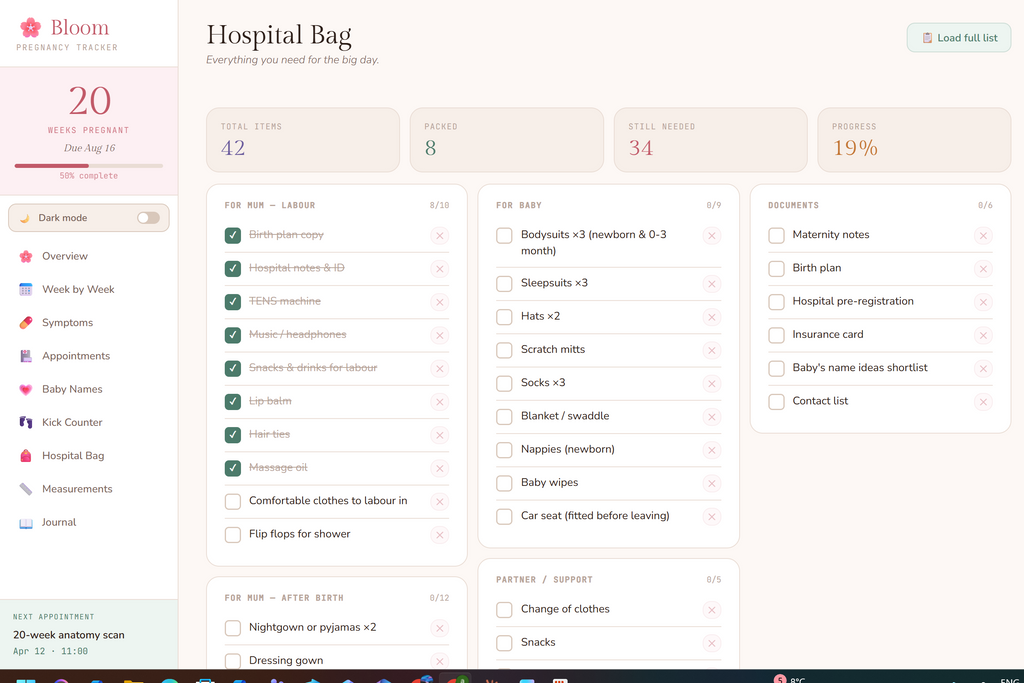Go to Week by Week section

click(x=89, y=289)
